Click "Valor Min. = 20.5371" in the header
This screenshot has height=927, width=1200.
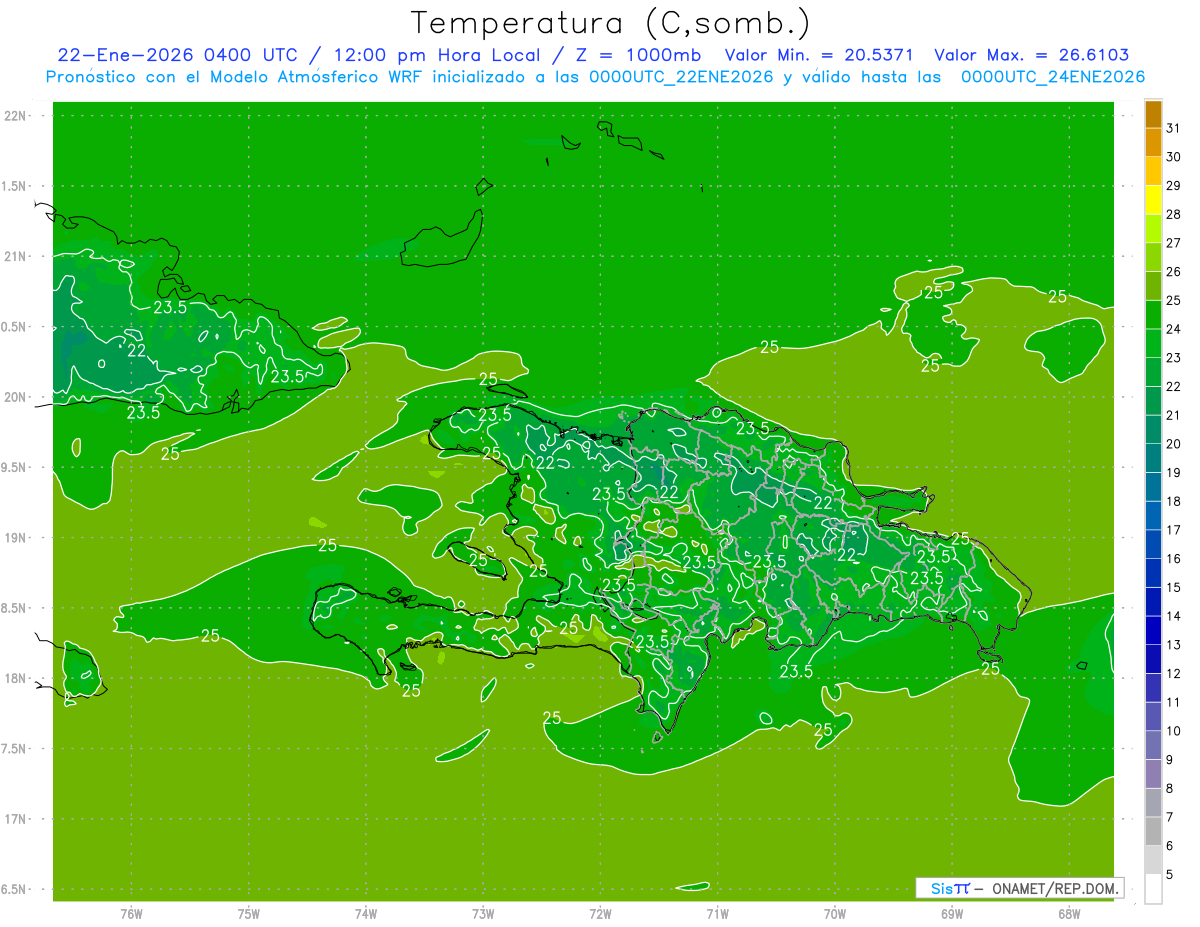coord(819,56)
